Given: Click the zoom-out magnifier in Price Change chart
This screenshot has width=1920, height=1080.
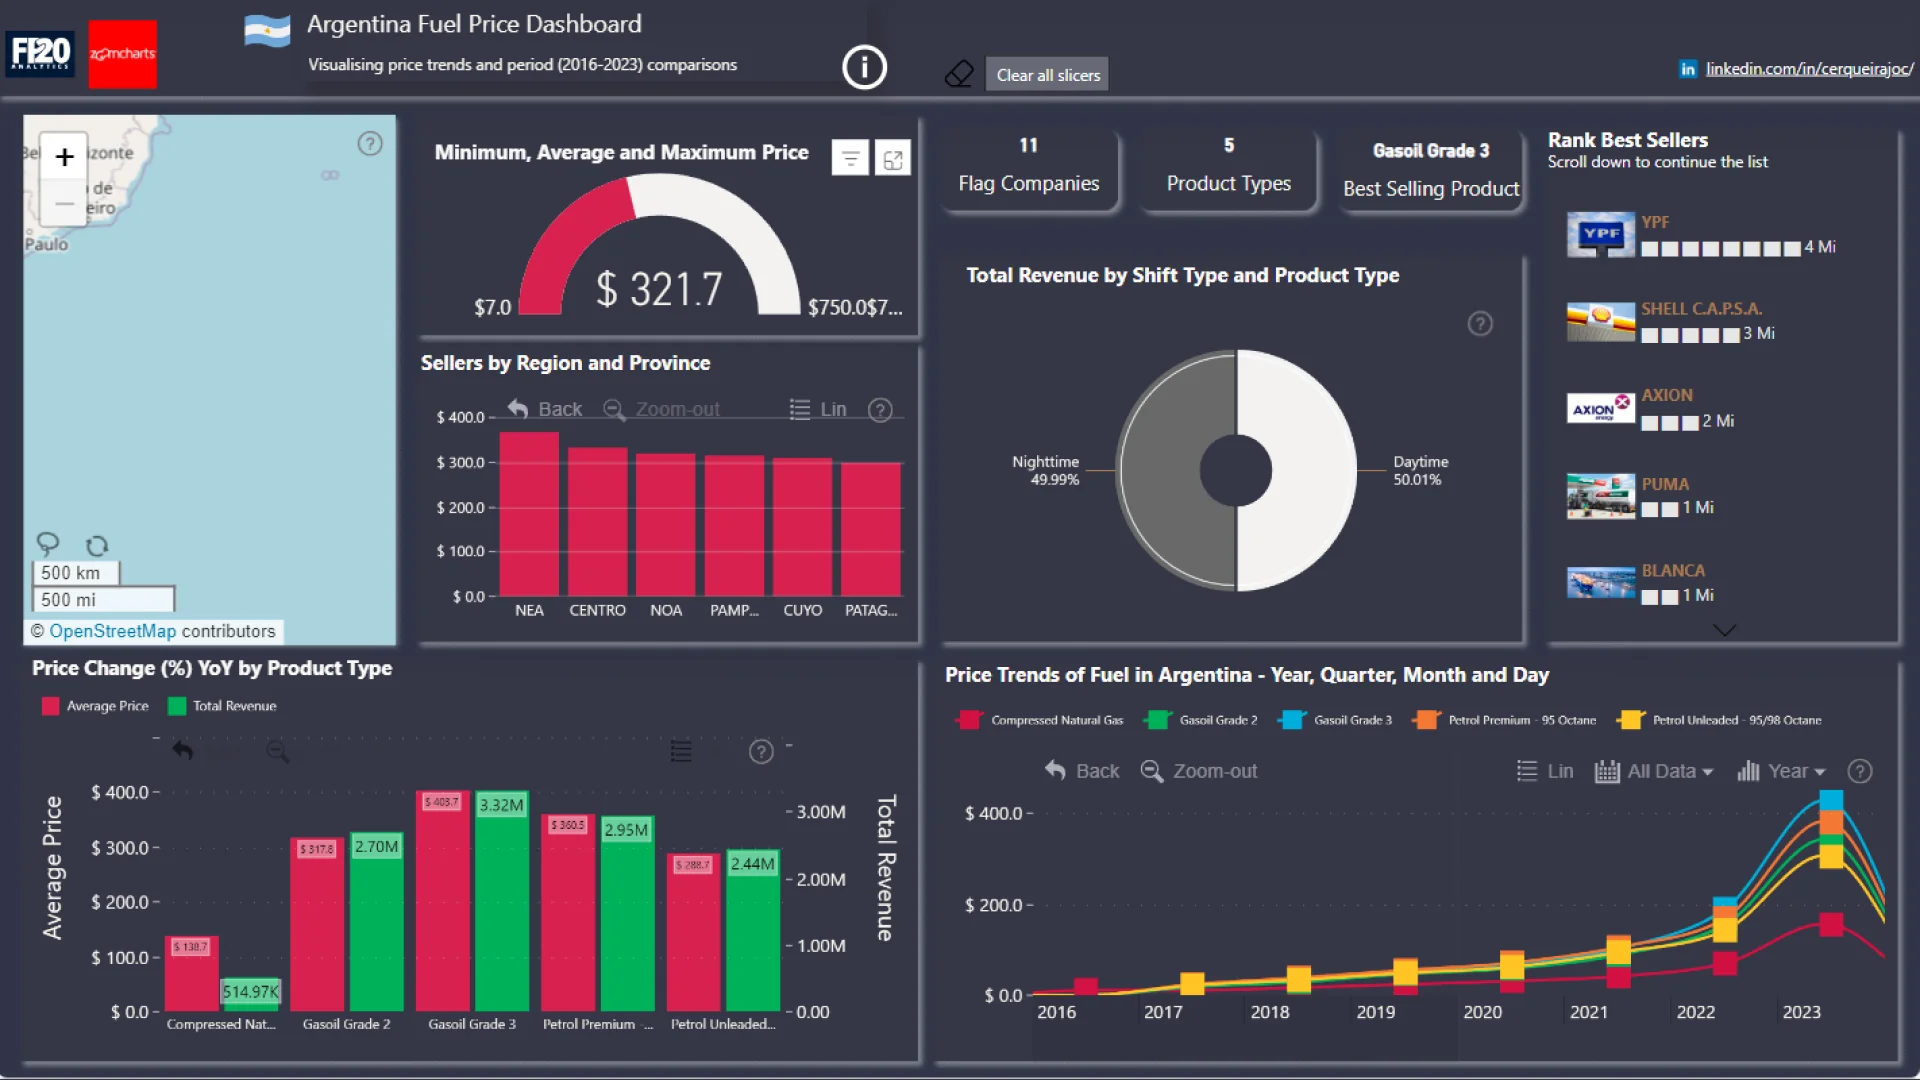Looking at the screenshot, I should coord(278,751).
